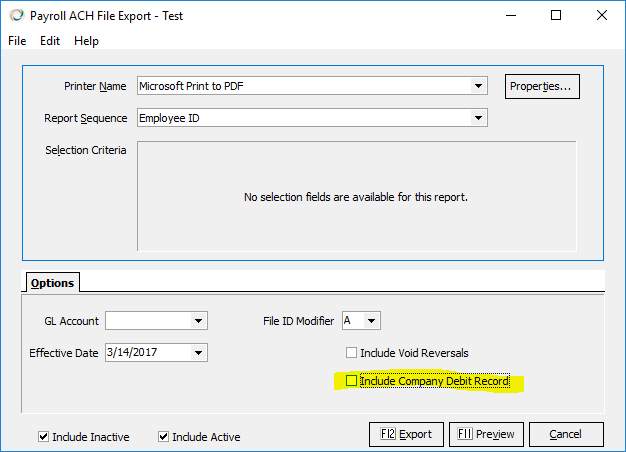
Task: Open the Help menu
Action: pos(86,41)
